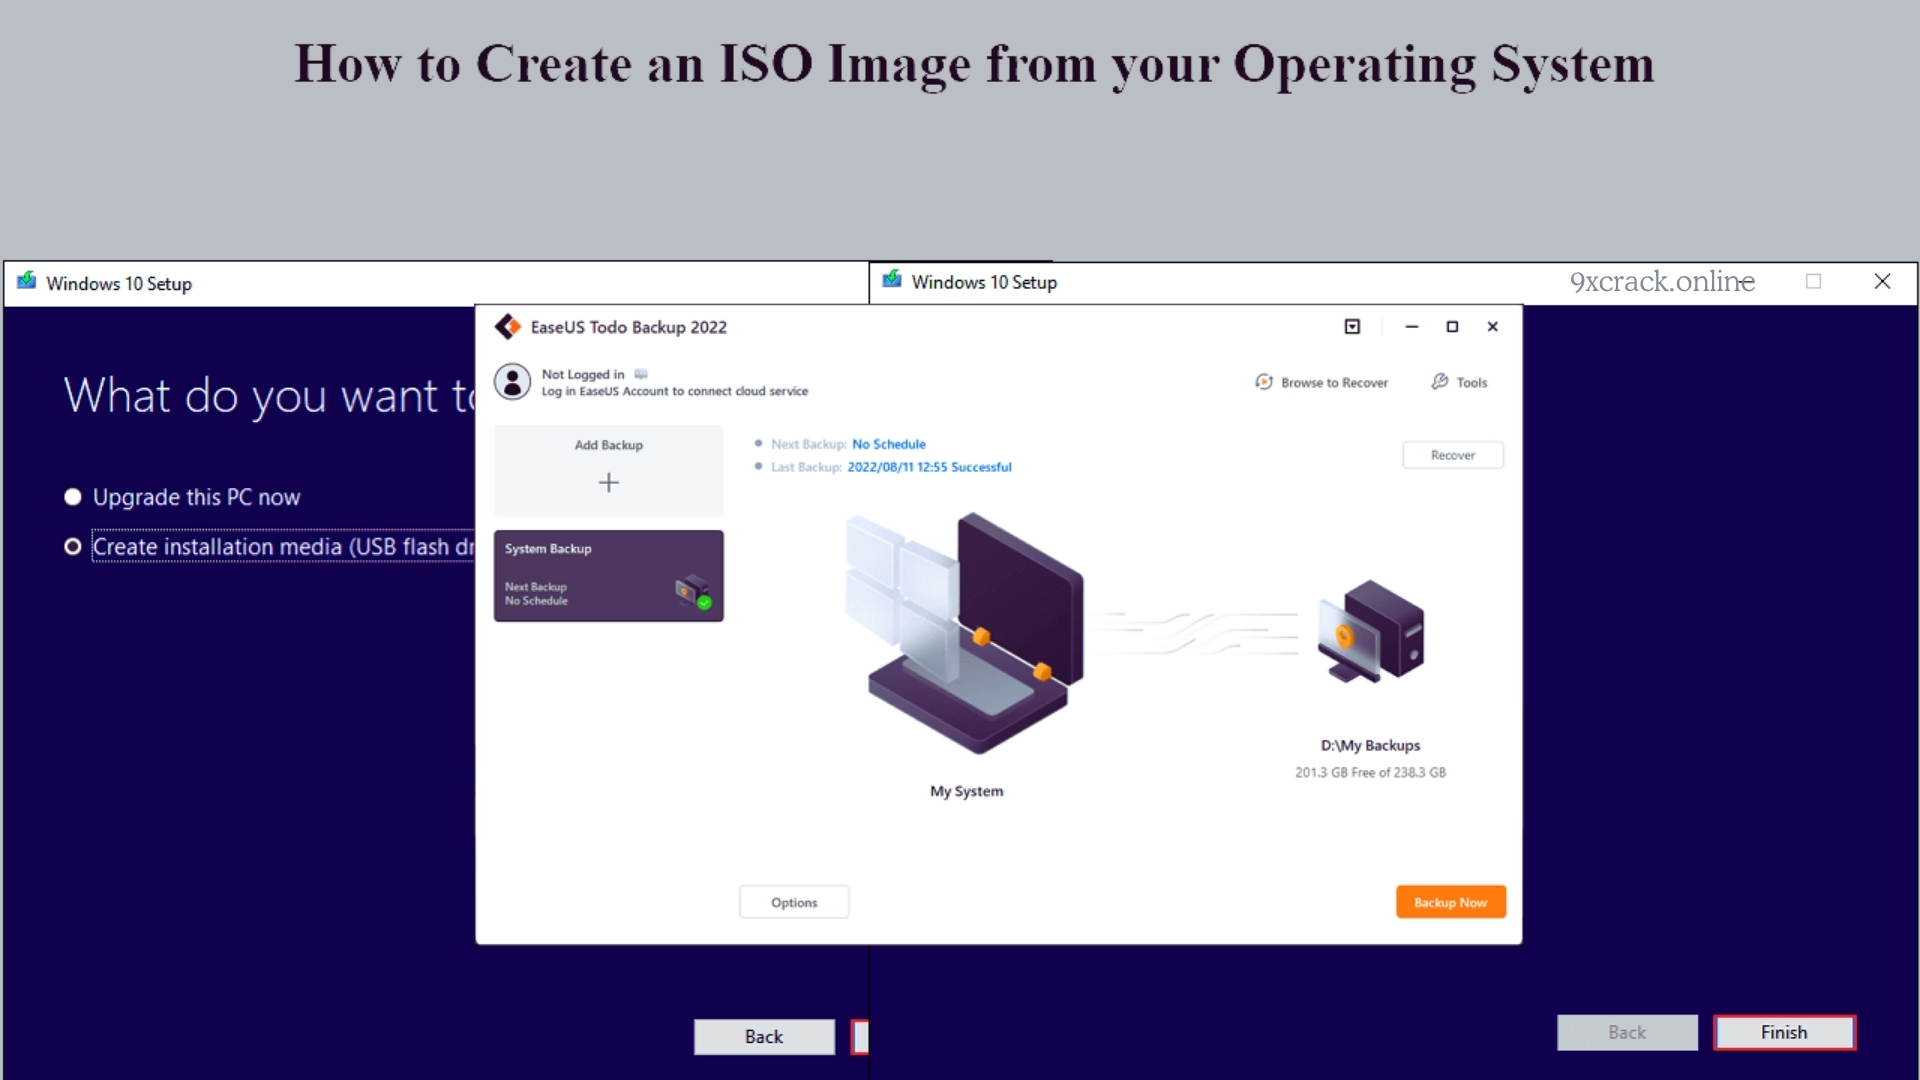The width and height of the screenshot is (1920, 1080).
Task: Click the orange Backup Now button
Action: coord(1451,902)
